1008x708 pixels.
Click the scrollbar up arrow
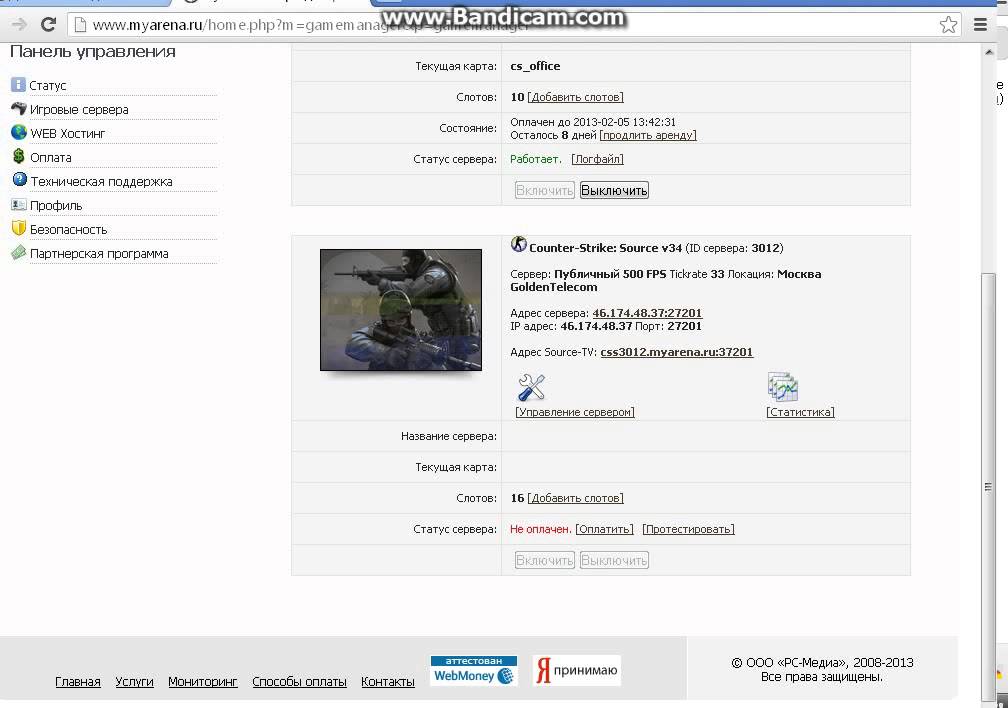(x=988, y=51)
